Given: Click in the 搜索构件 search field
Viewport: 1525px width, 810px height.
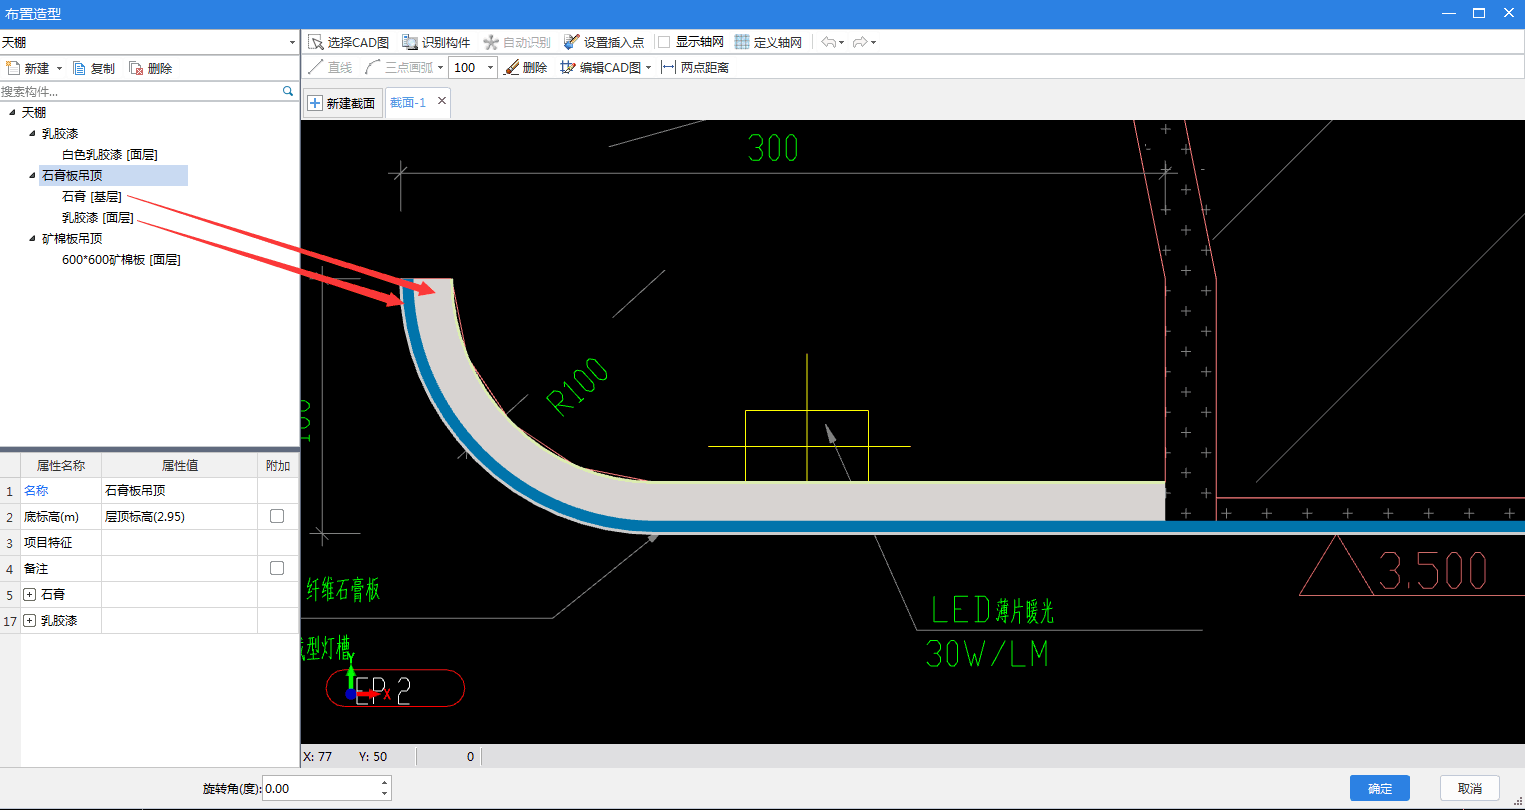Looking at the screenshot, I should (140, 91).
